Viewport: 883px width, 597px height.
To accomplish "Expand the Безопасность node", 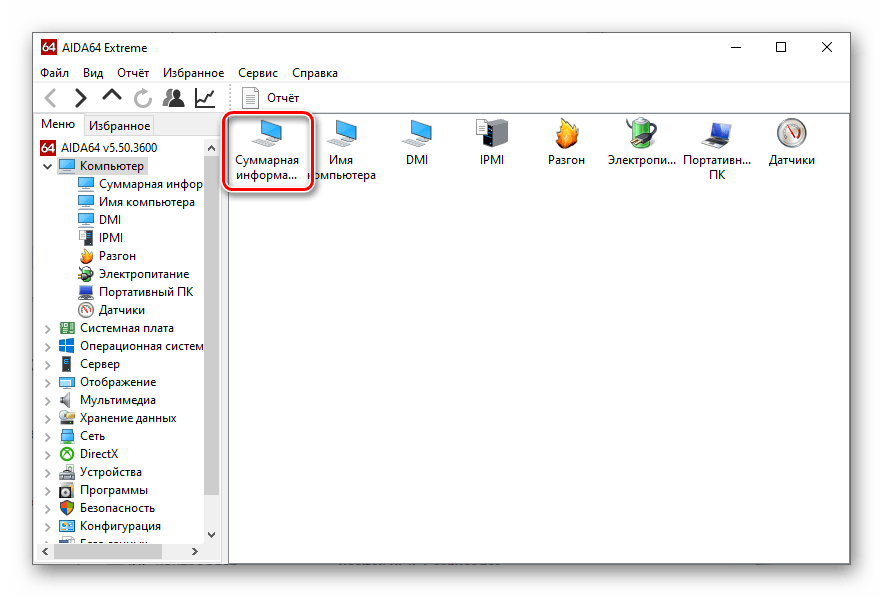I will point(47,509).
